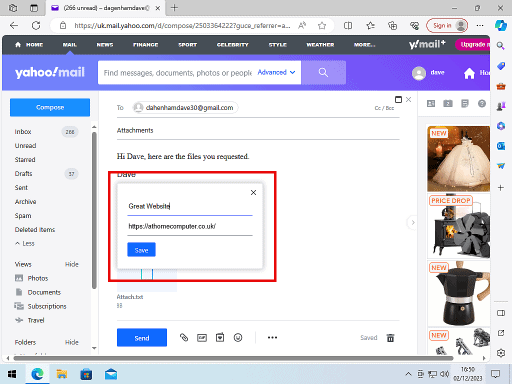Click the Yahoo home house icon
The width and height of the screenshot is (512, 384).
(469, 73)
